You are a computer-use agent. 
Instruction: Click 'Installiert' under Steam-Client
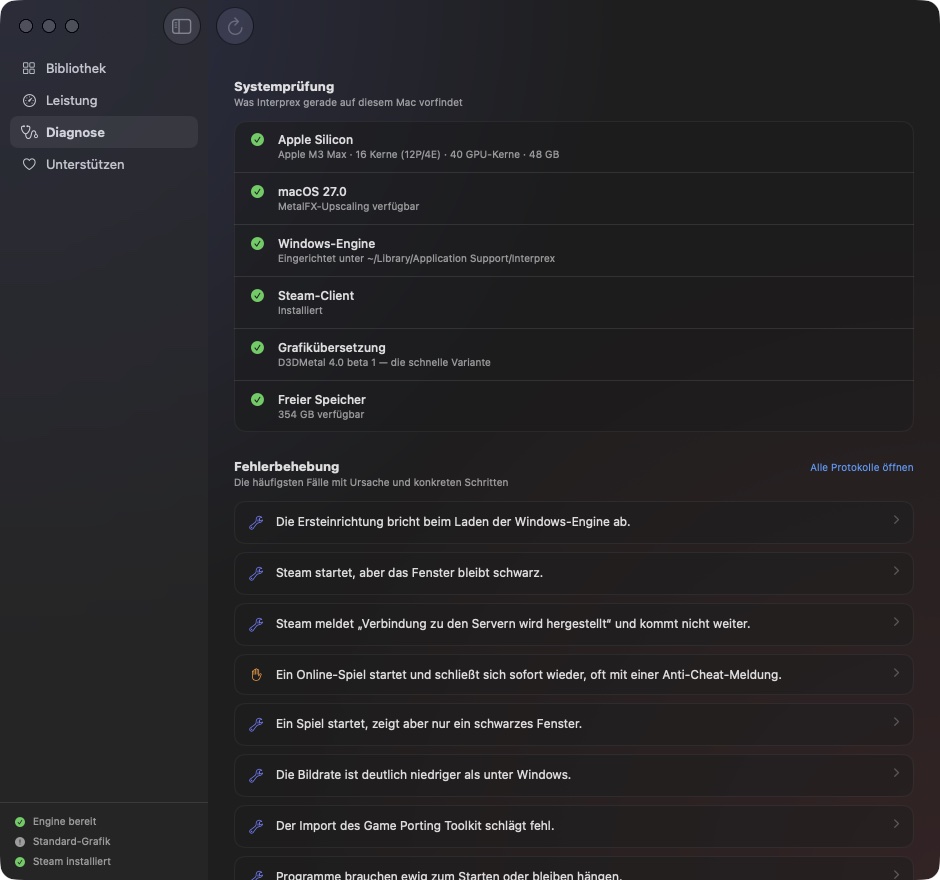pos(300,311)
